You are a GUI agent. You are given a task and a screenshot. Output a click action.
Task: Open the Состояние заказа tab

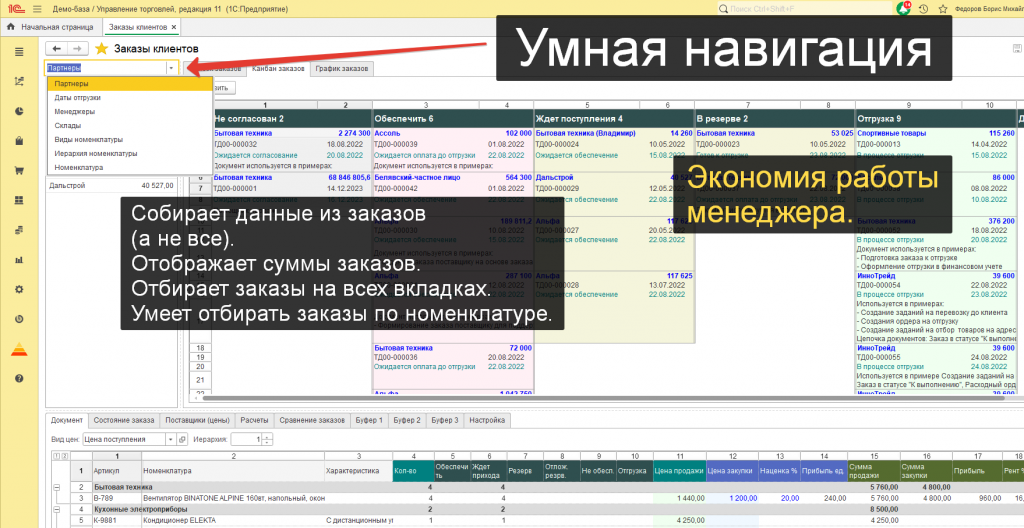click(124, 420)
